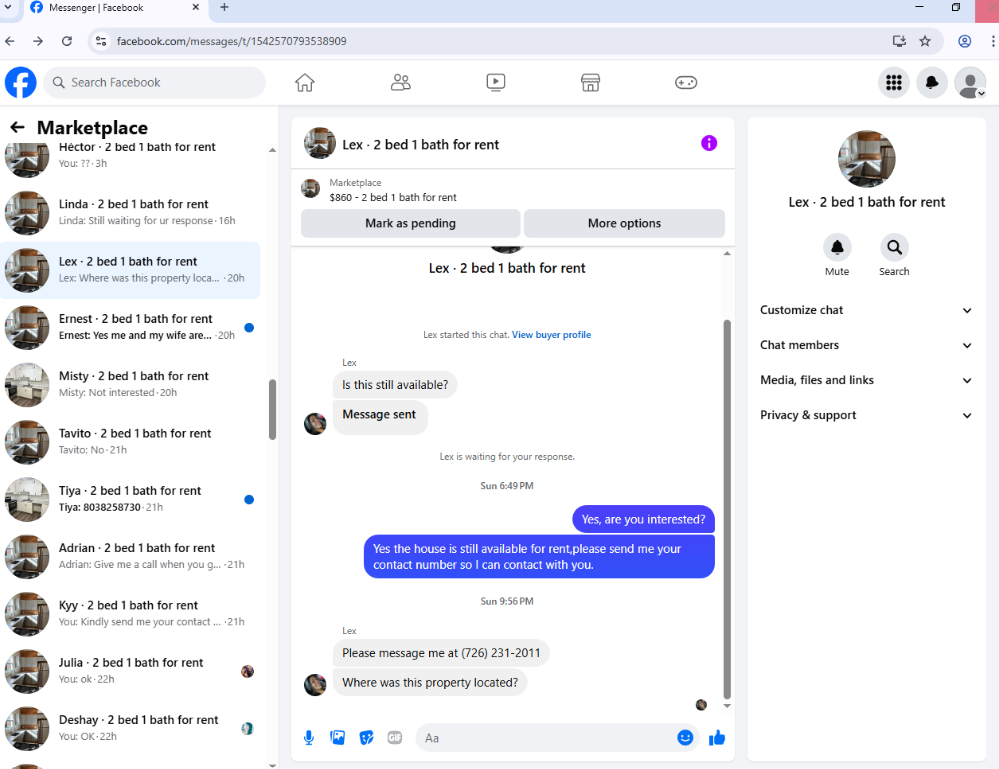Open a new browser tab with plus button
The image size is (999, 769).
pyautogui.click(x=224, y=8)
